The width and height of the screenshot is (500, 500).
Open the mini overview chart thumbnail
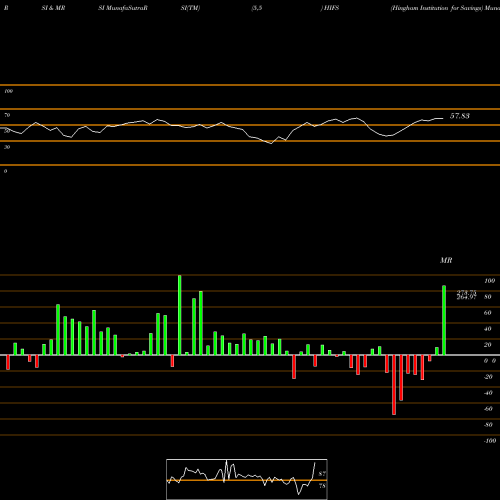tap(247, 479)
